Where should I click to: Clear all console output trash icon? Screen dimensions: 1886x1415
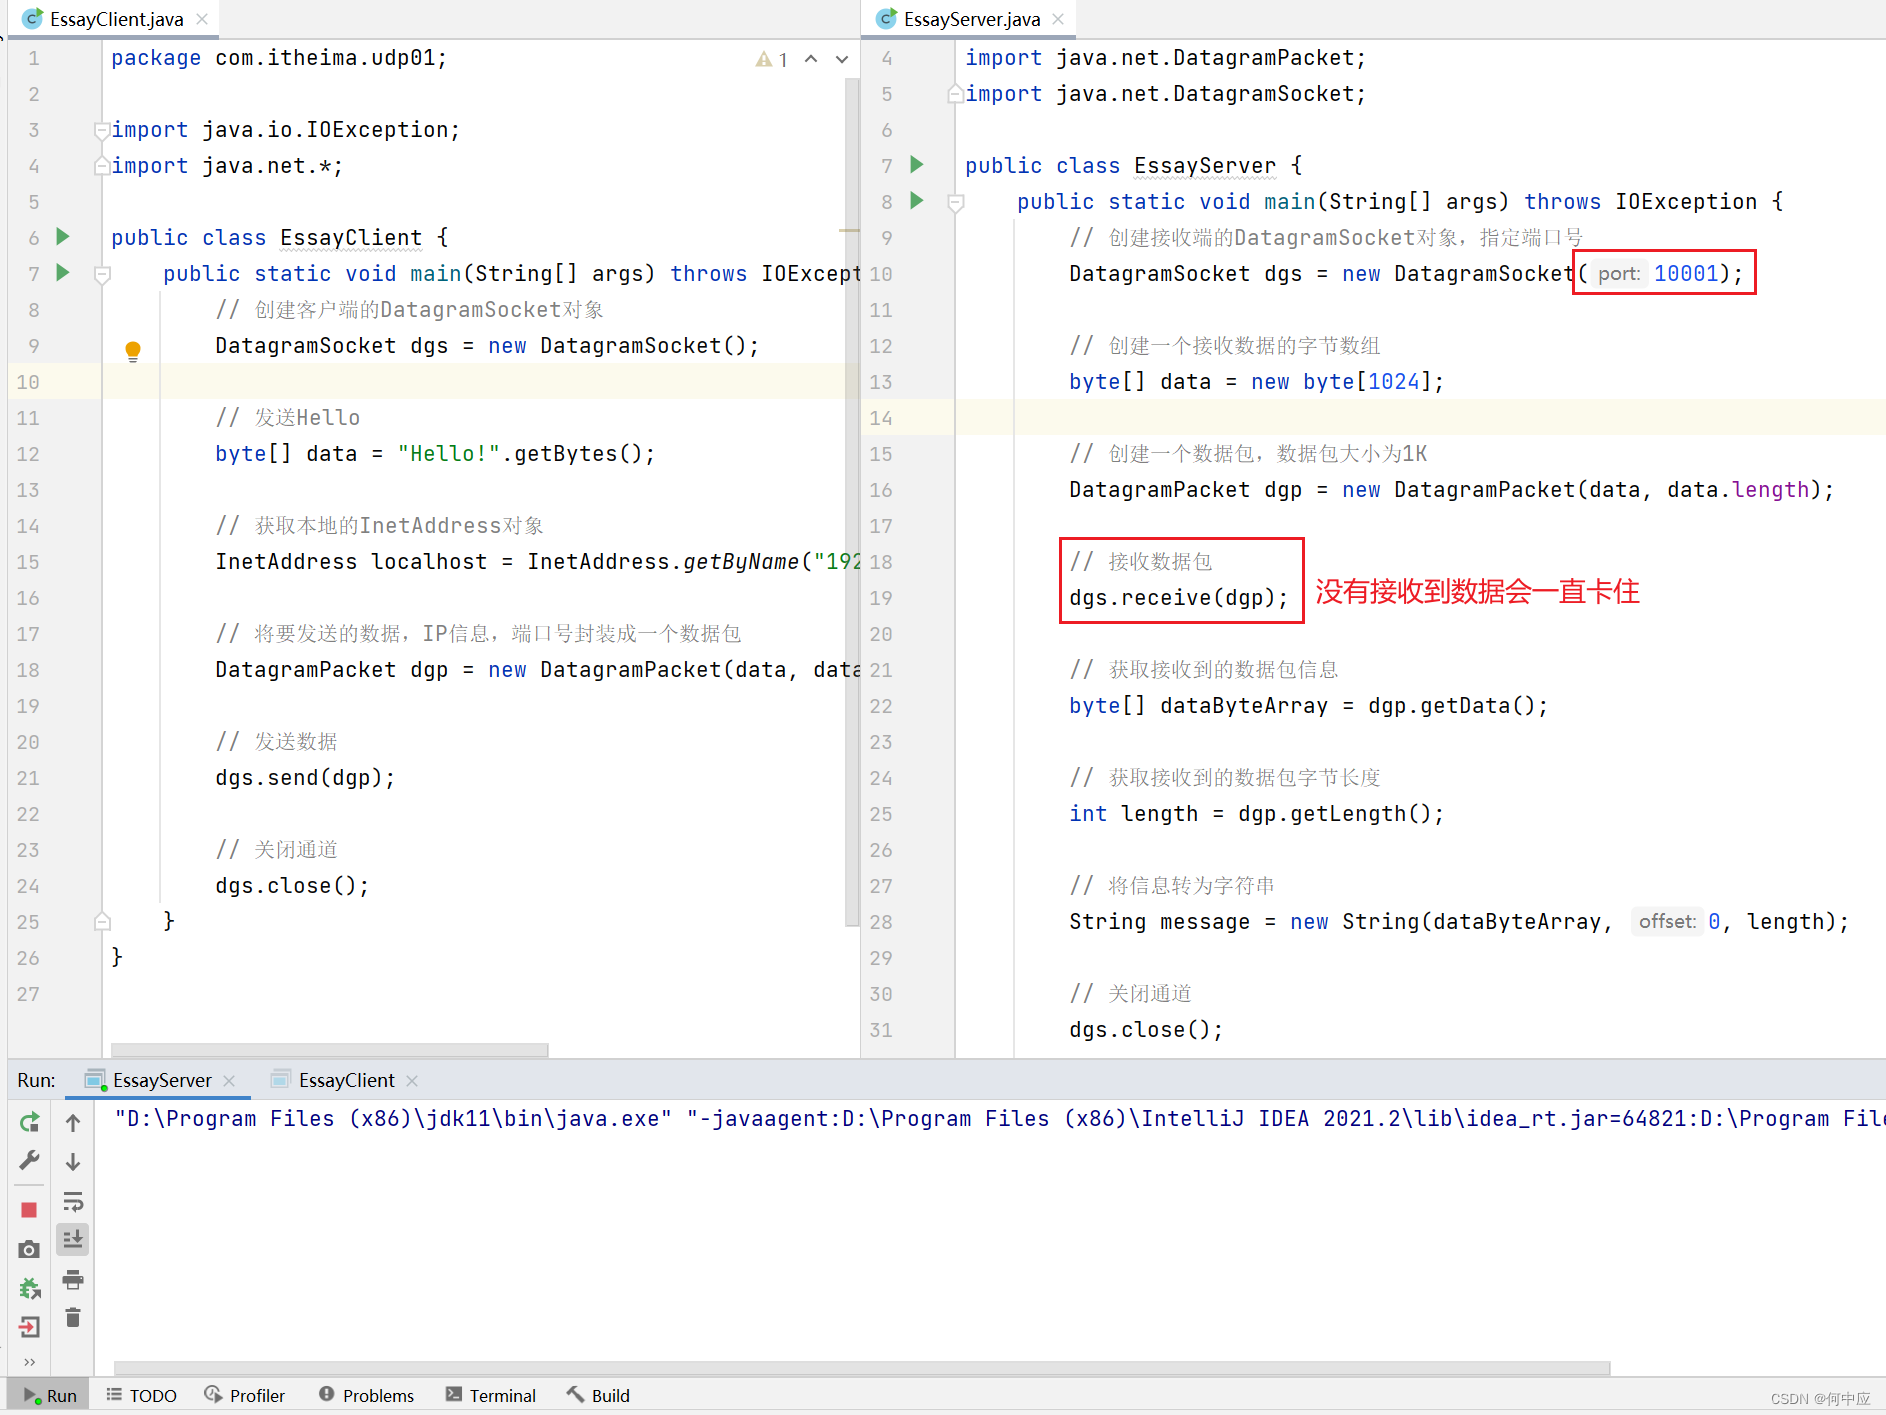point(73,1318)
